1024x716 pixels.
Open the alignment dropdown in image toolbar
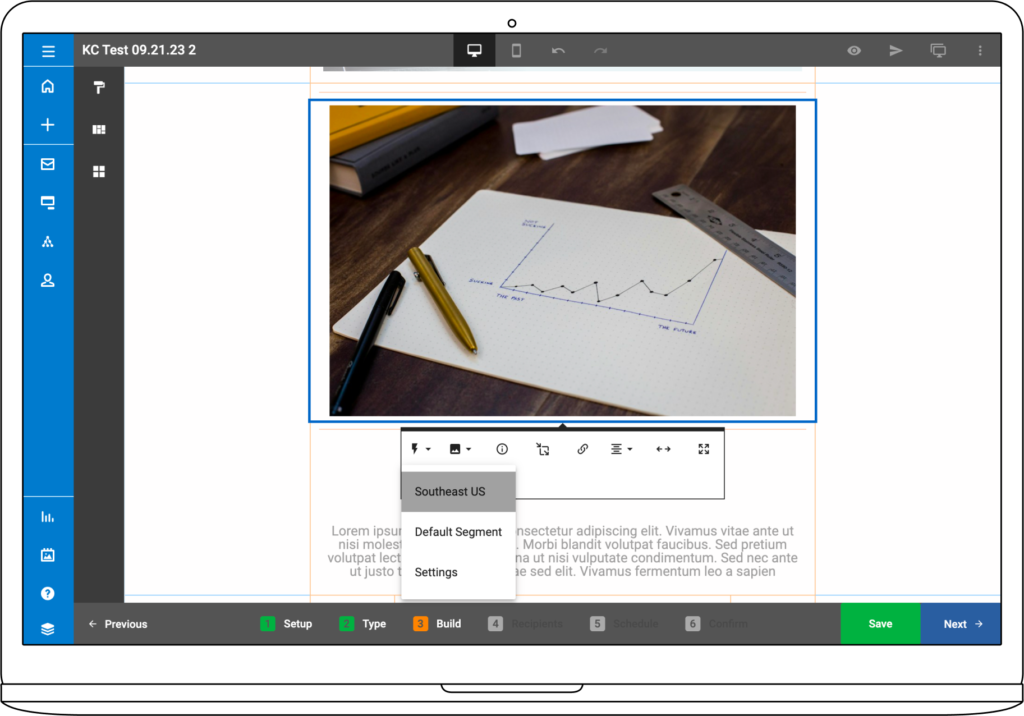click(621, 450)
